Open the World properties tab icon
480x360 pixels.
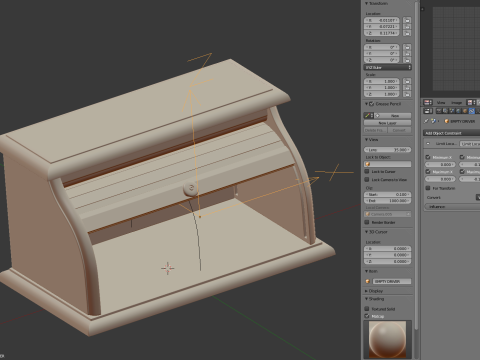point(458,111)
